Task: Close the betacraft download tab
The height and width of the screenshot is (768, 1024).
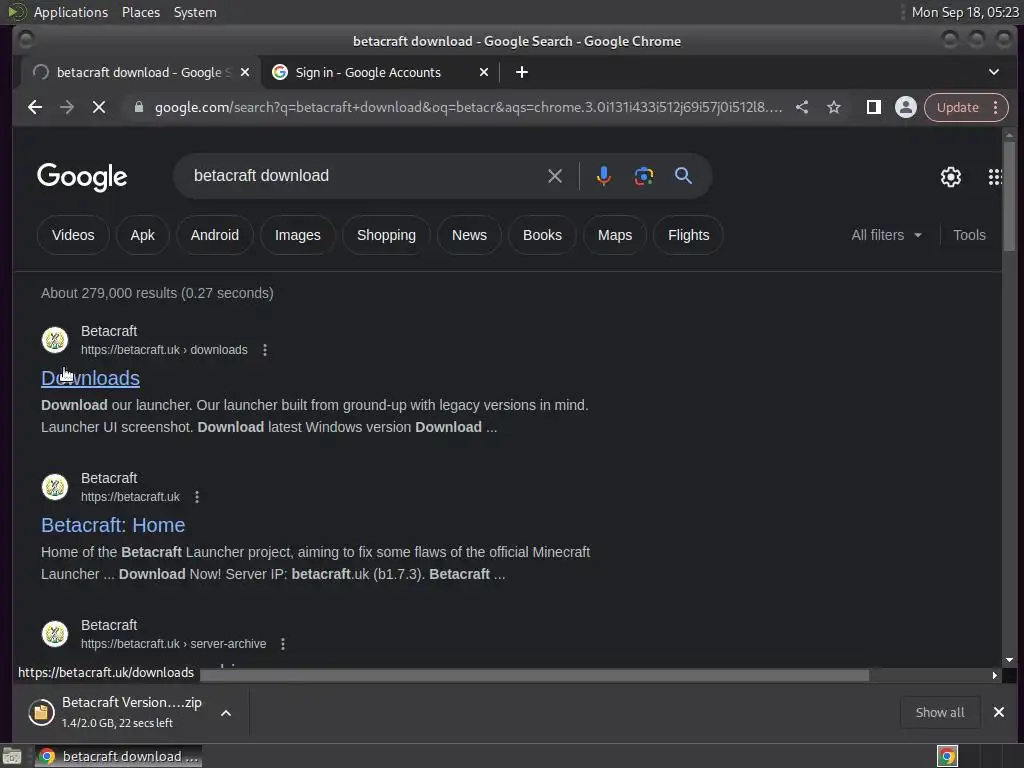Action: point(245,72)
